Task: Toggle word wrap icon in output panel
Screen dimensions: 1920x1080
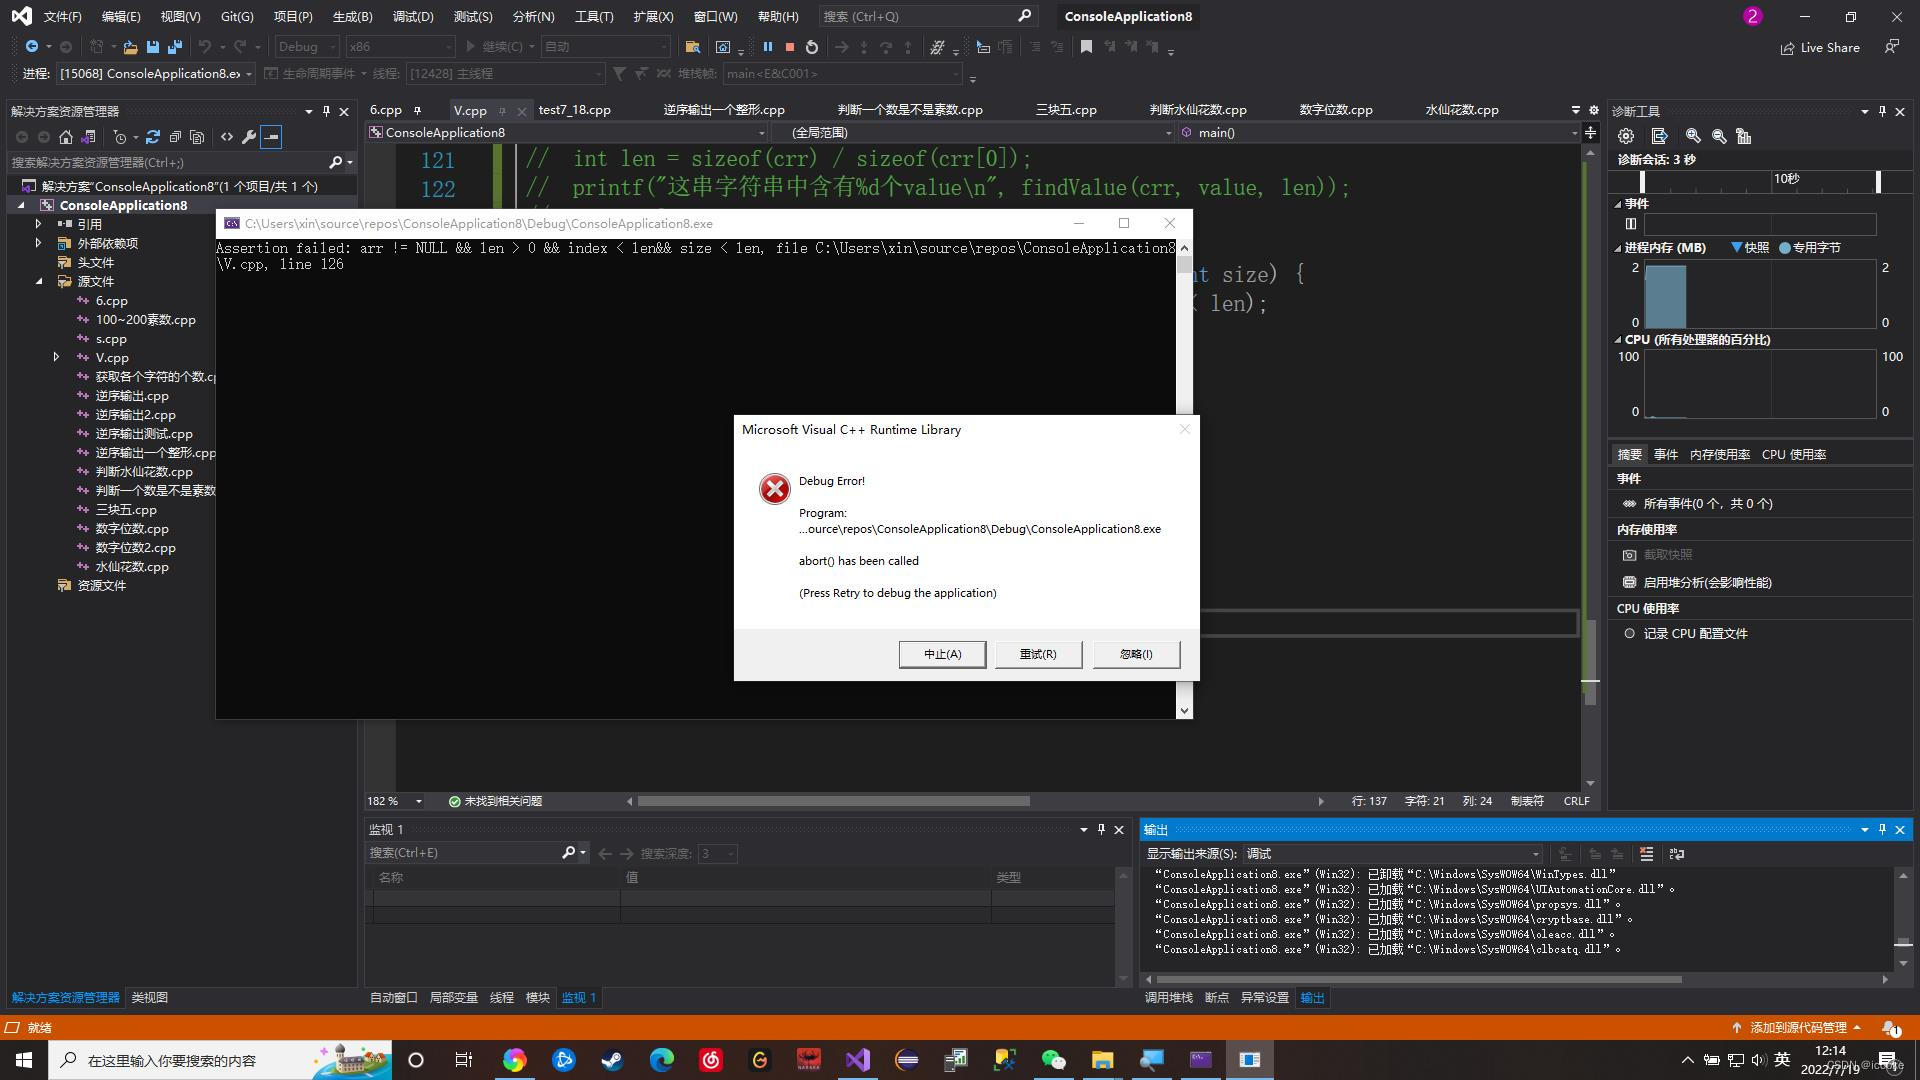Action: pyautogui.click(x=1677, y=854)
